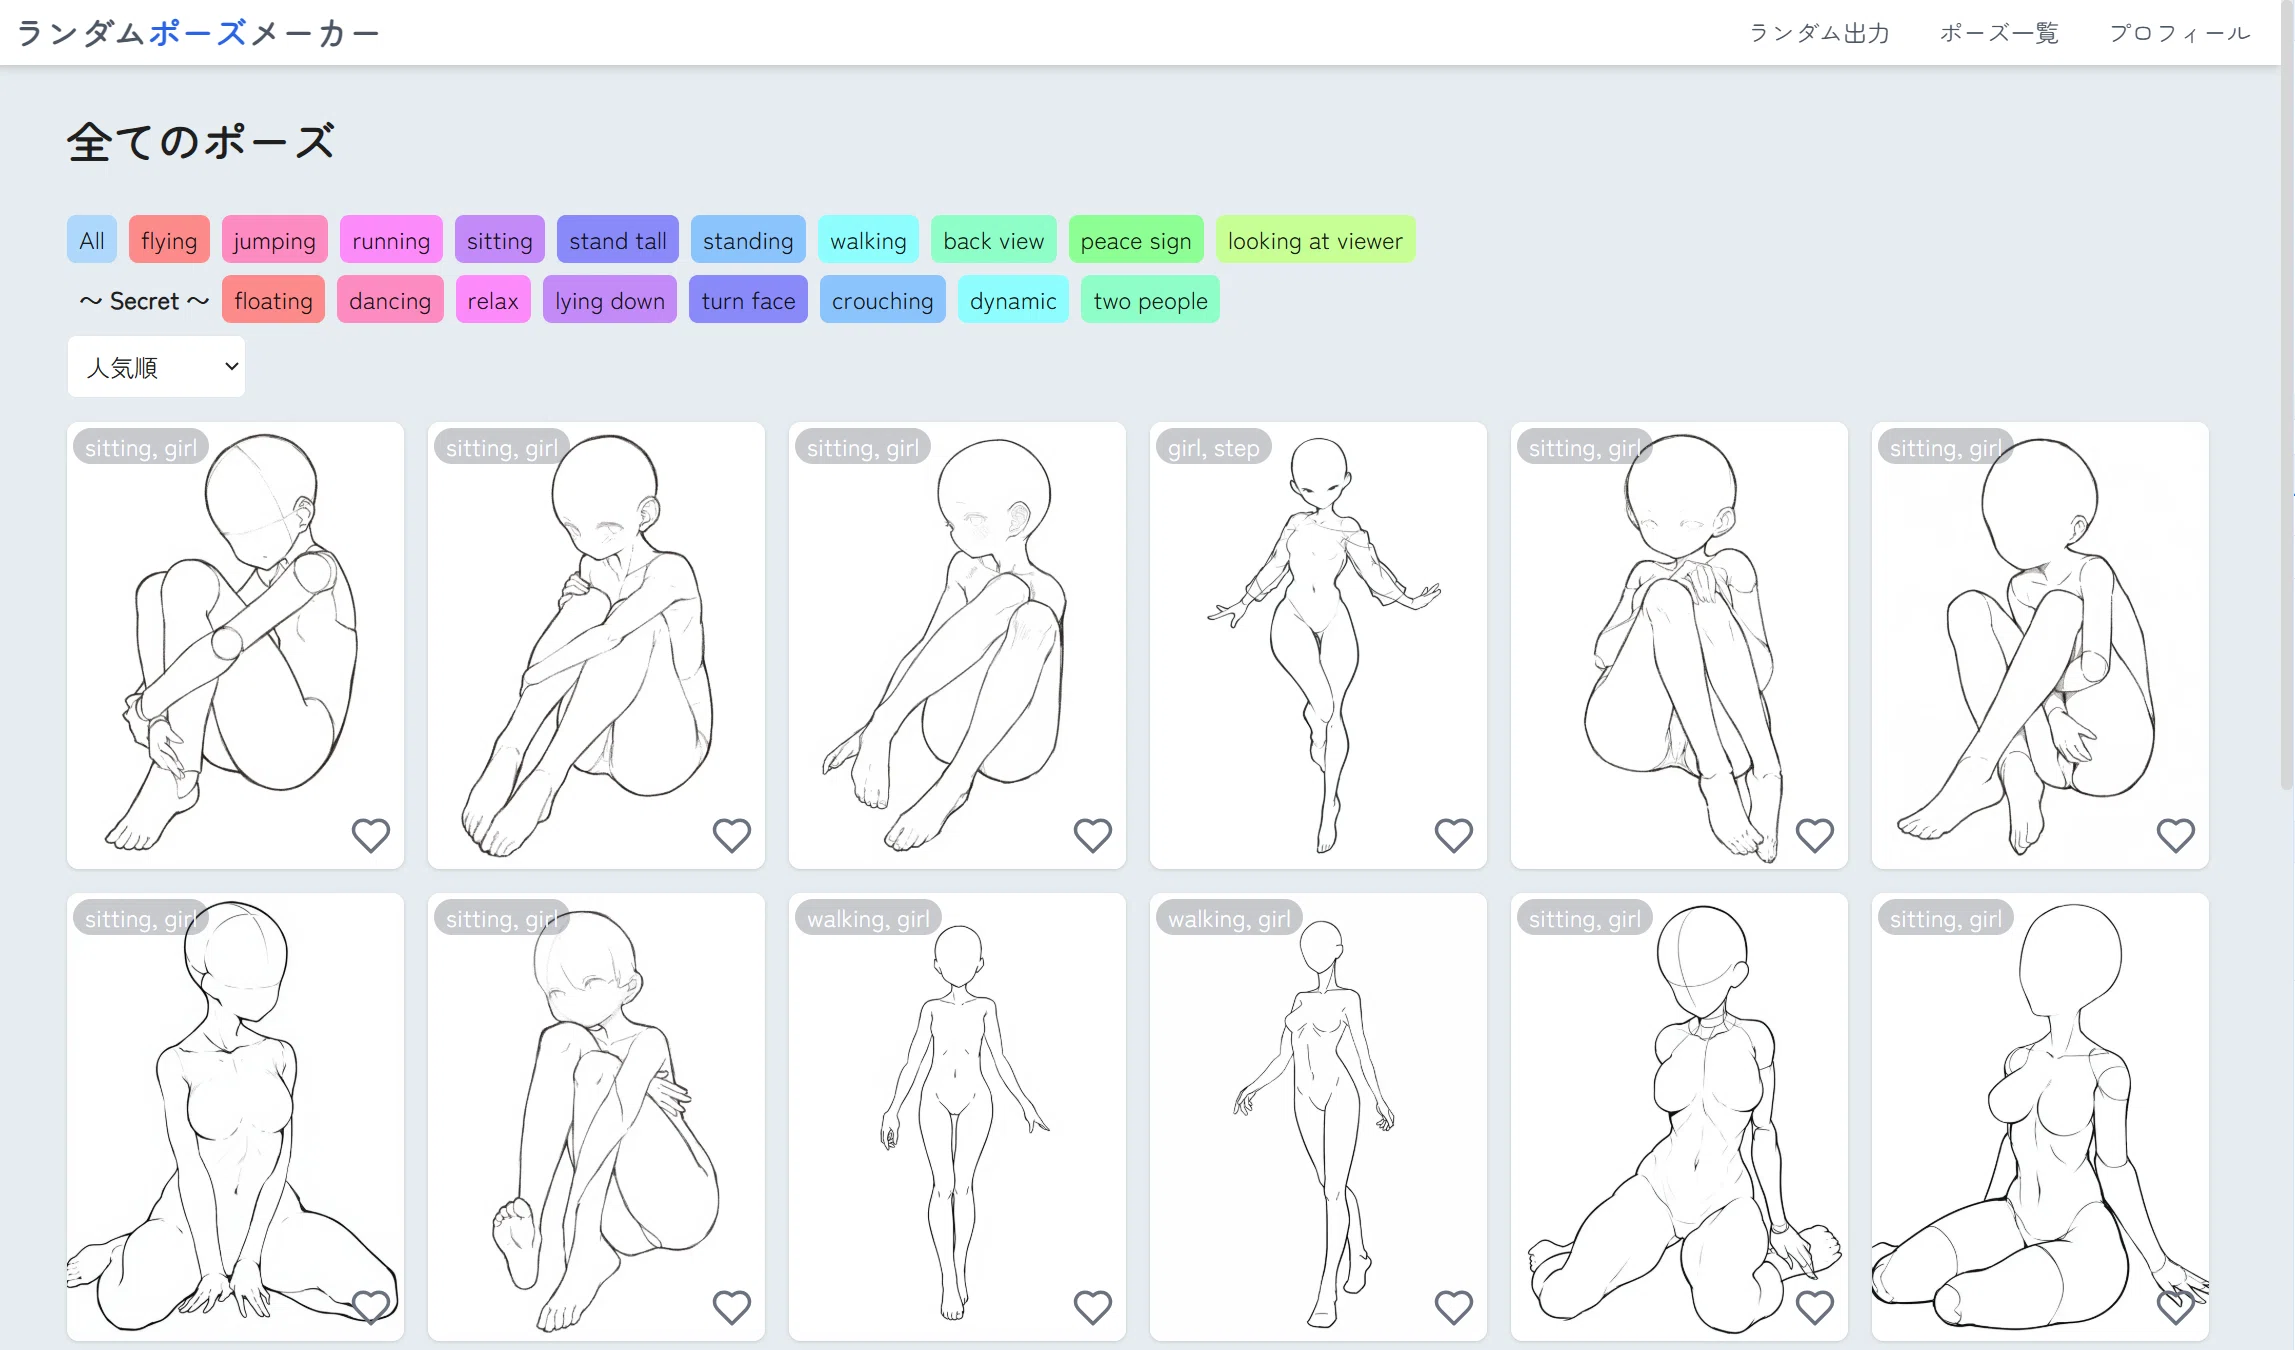Screen dimensions: 2295x1350
Task: Filter poses by jumping tag
Action: tap(274, 240)
